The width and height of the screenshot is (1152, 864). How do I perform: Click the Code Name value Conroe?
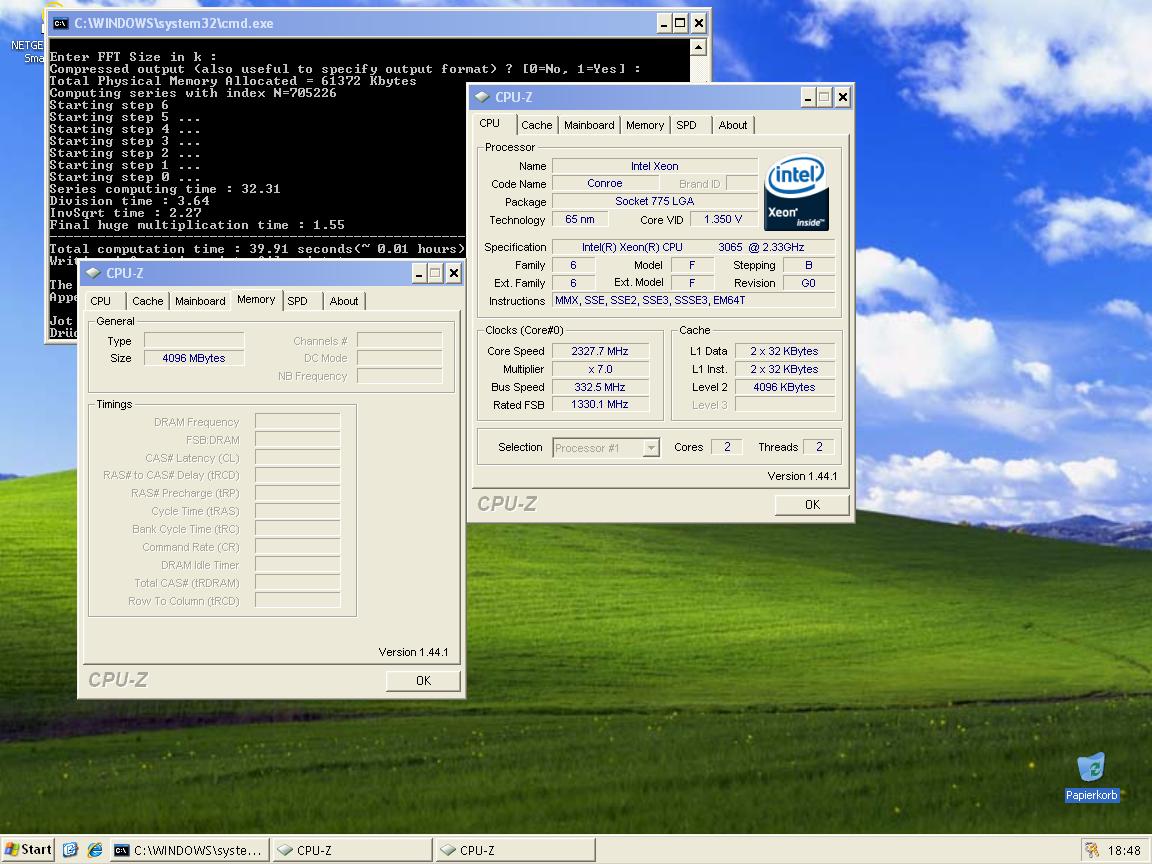click(605, 184)
